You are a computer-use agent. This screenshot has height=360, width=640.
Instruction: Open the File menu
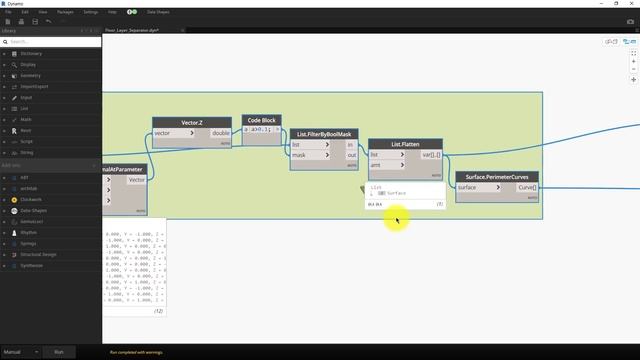point(8,12)
